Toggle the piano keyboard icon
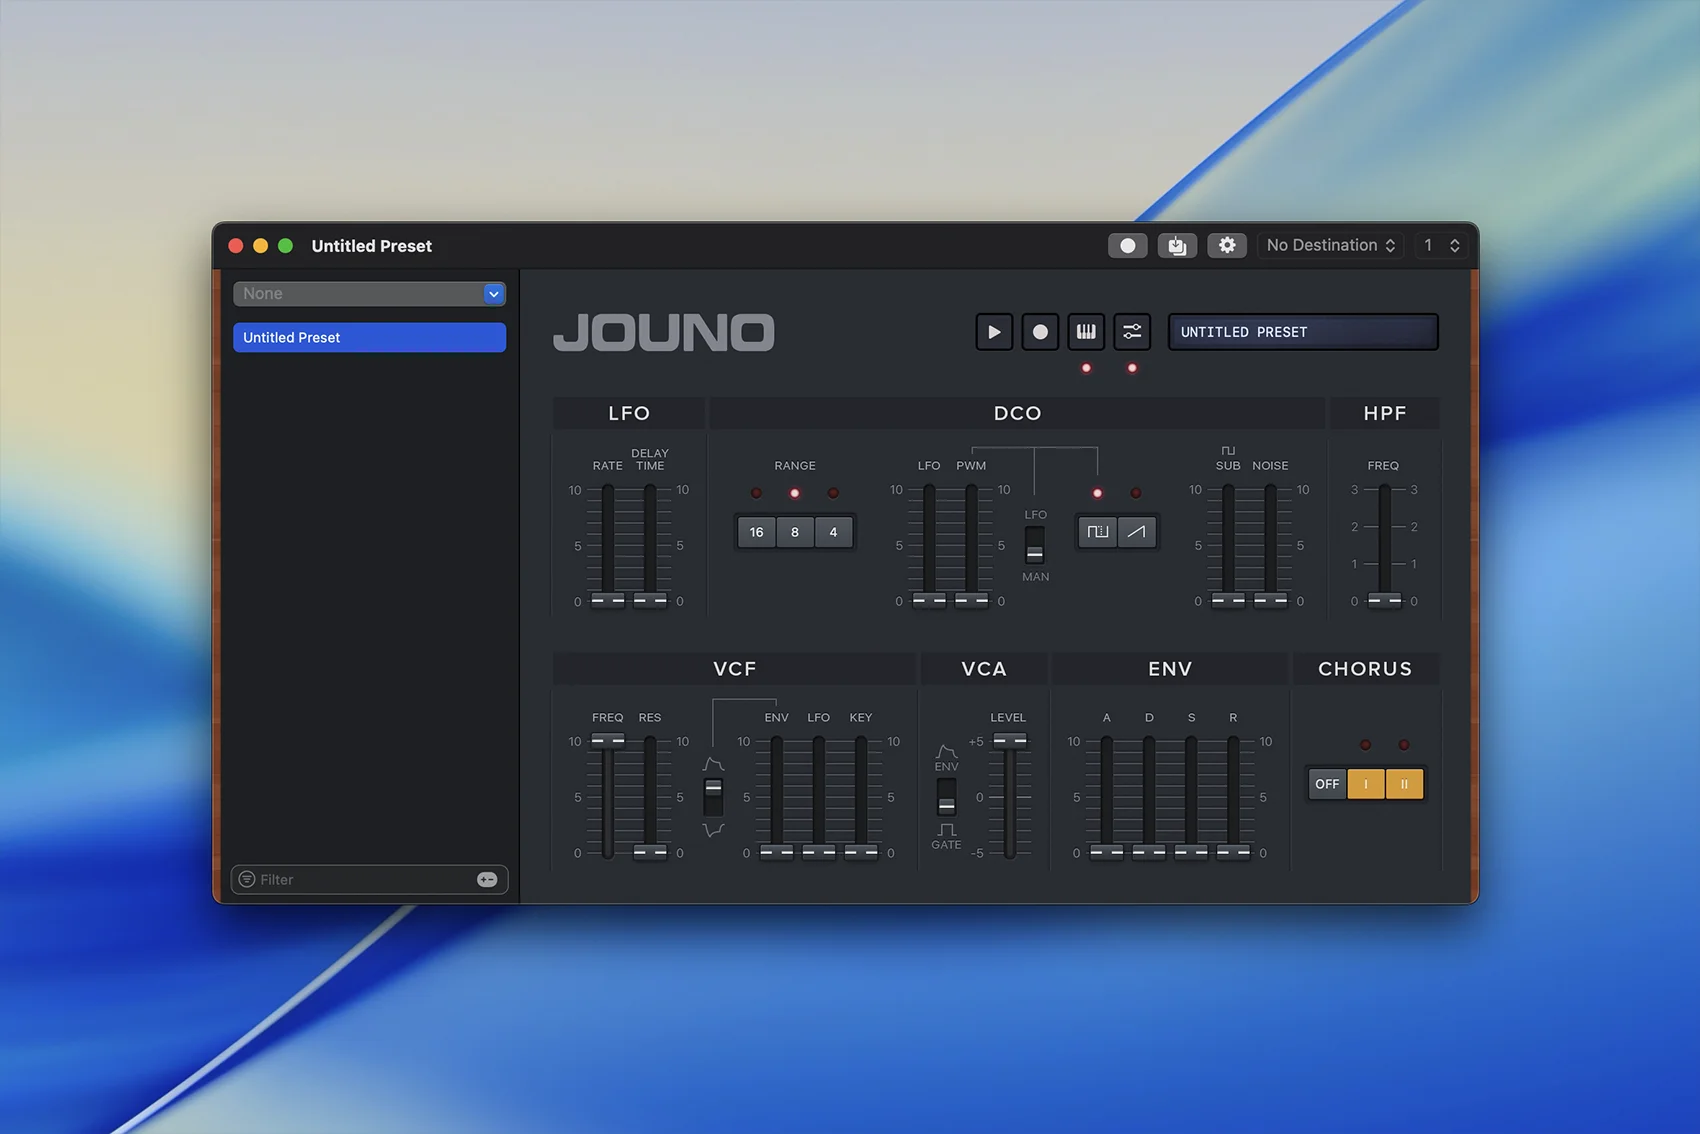1700x1134 pixels. 1086,332
